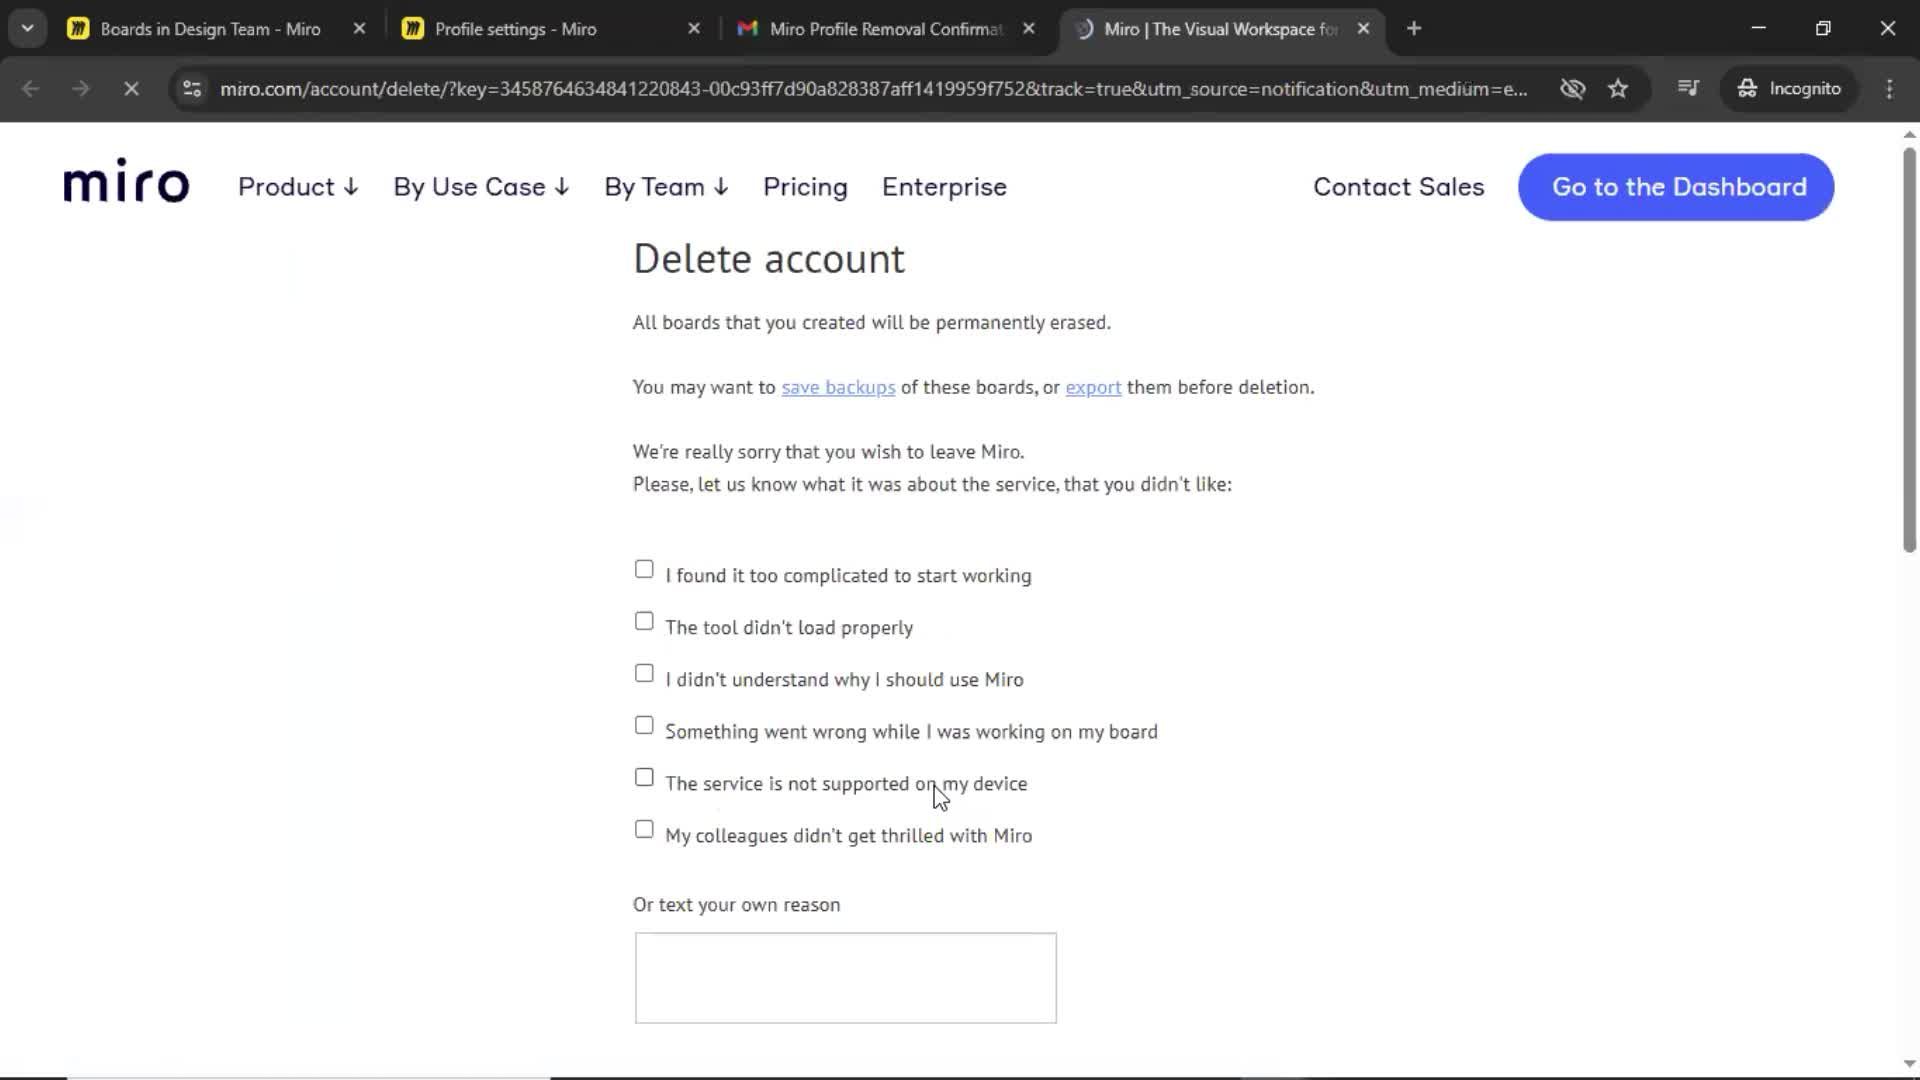Screen dimensions: 1920x1080
Task: Follow the save backups link
Action: (x=838, y=388)
